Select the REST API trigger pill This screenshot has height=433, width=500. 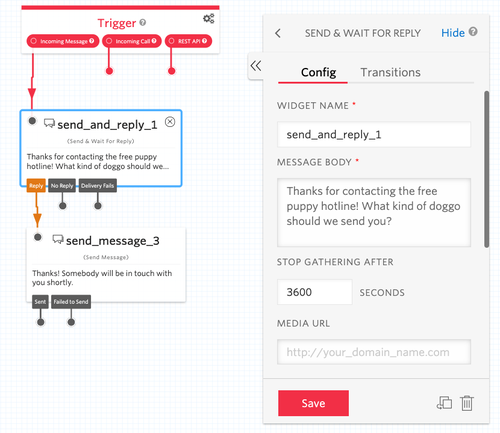tap(188, 41)
